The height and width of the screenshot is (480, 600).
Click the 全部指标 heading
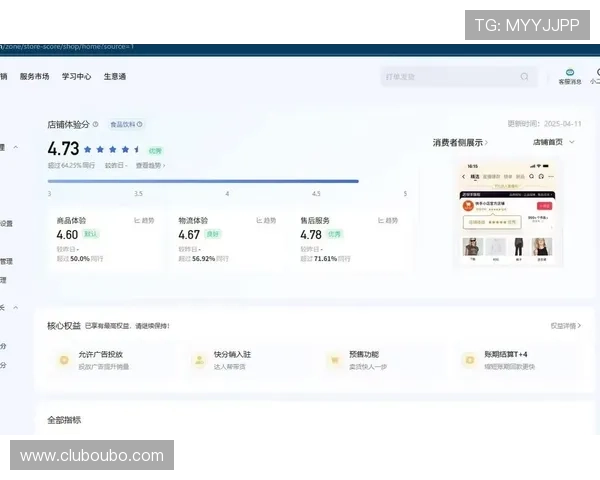click(x=64, y=420)
